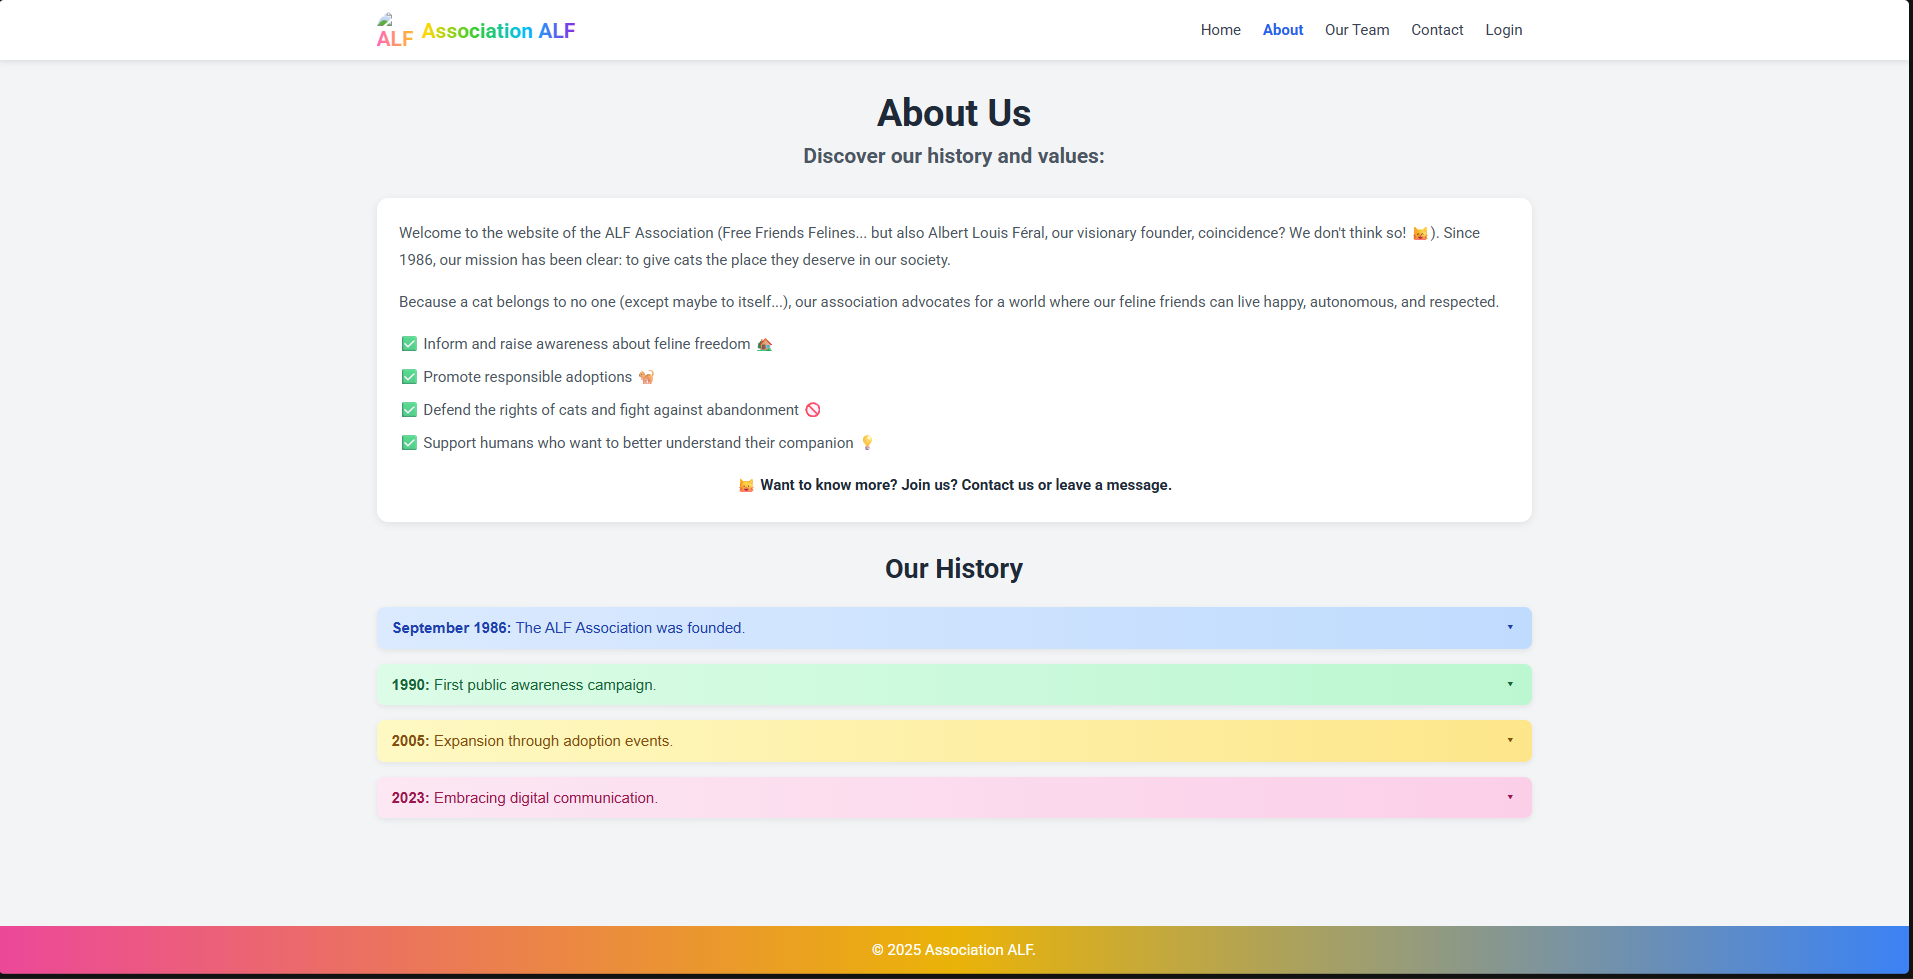Click the Association ALF brand title
The image size is (1913, 979).
(498, 31)
